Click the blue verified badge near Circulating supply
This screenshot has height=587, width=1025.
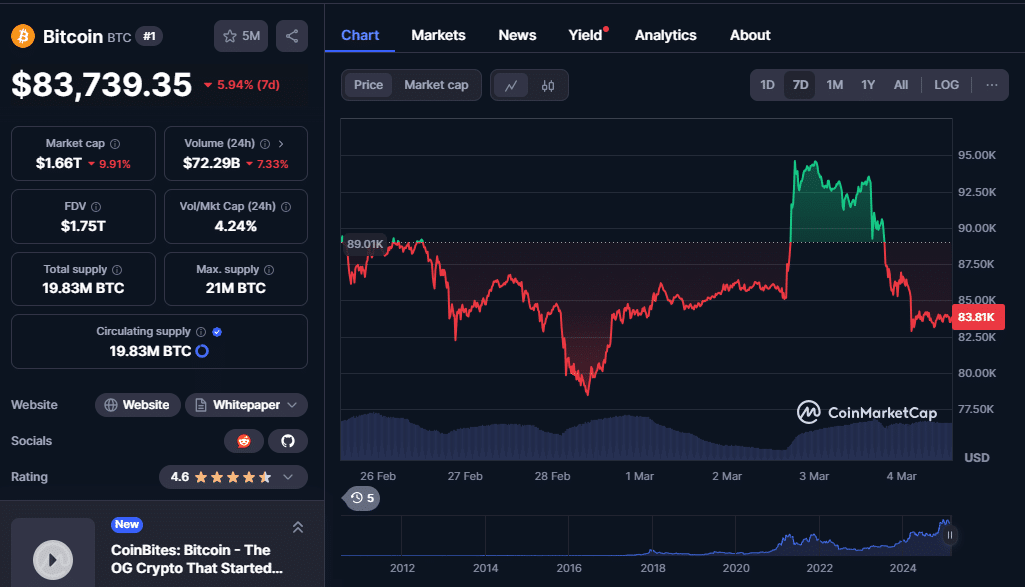click(217, 332)
